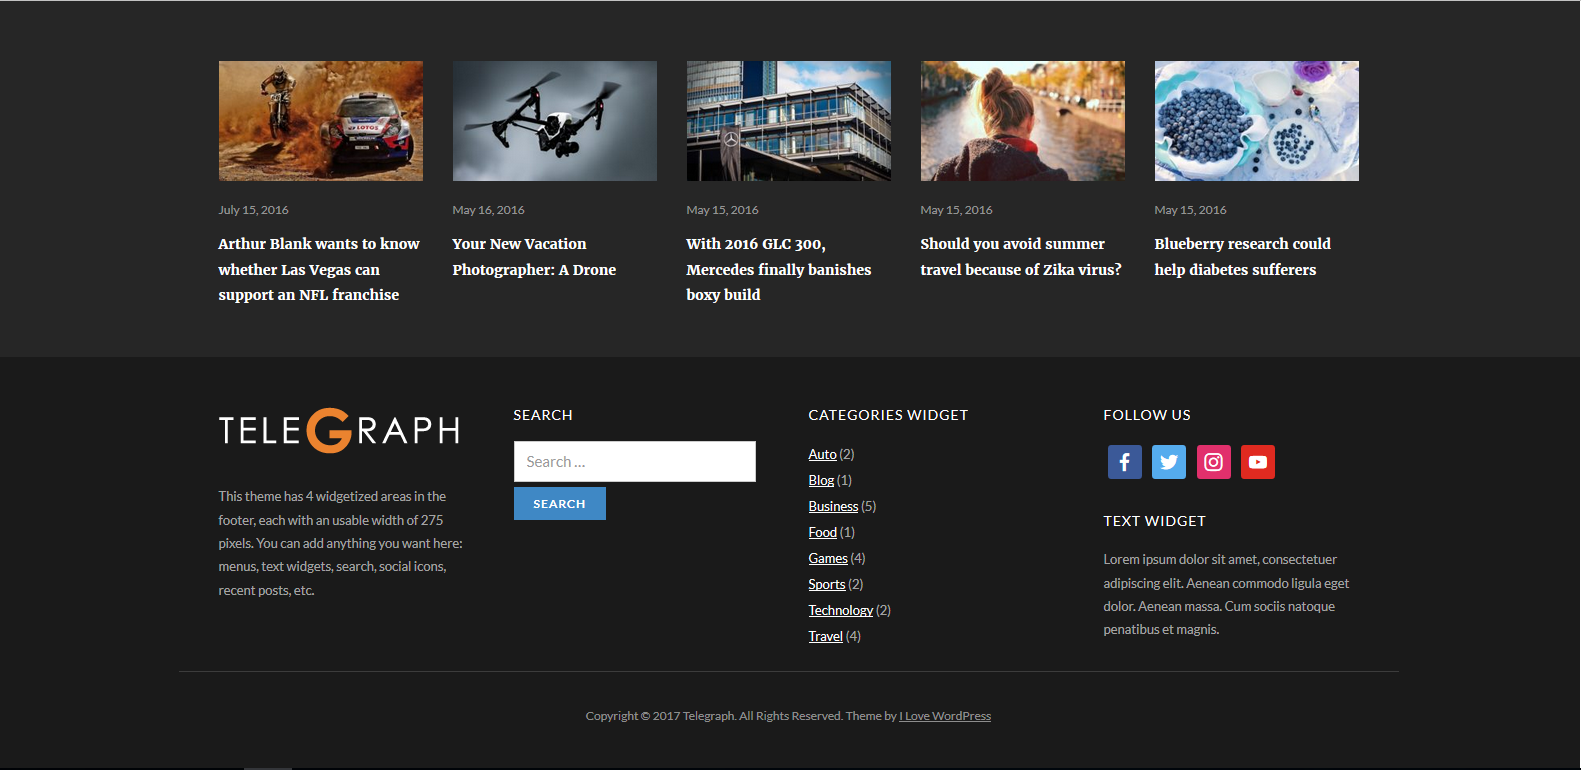The height and width of the screenshot is (770, 1581).
Task: Click the Telegraph footer logo
Action: (339, 431)
